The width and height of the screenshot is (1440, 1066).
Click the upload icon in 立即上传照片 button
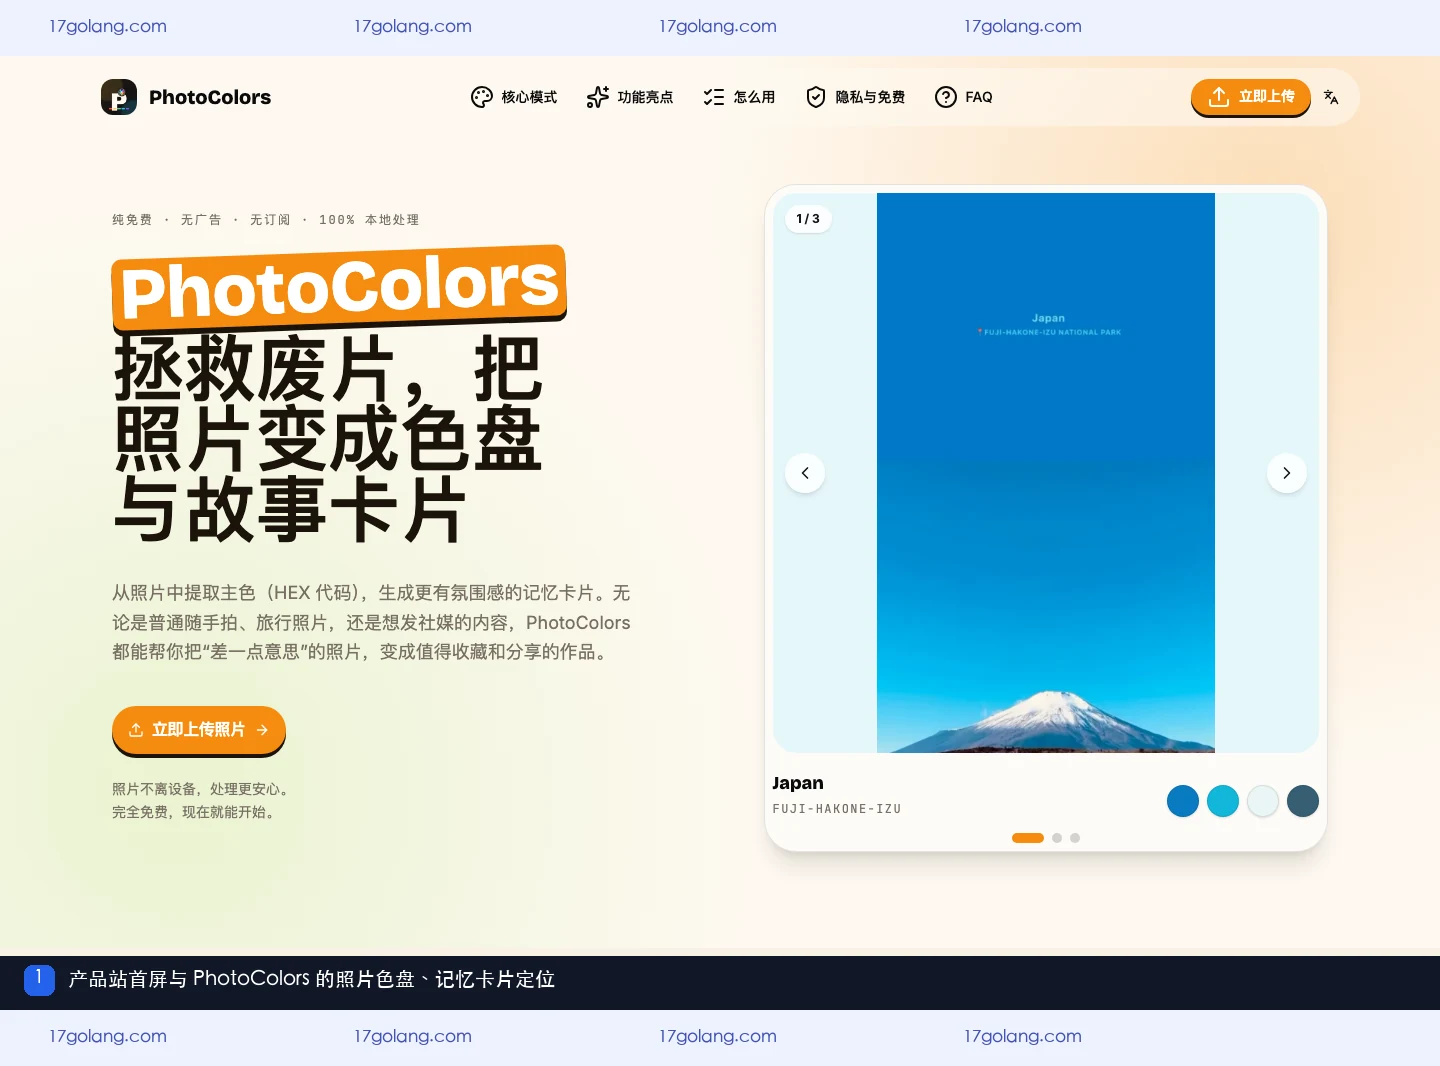136,730
